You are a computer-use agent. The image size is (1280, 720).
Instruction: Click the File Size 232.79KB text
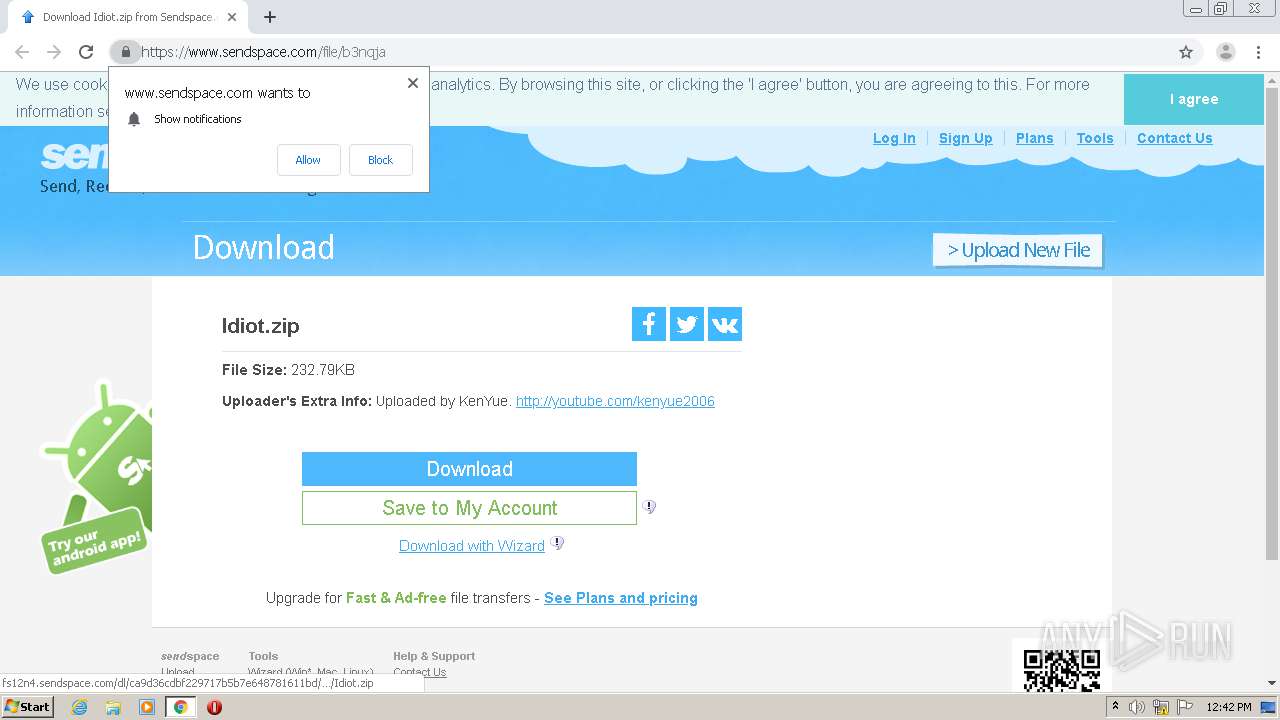288,370
